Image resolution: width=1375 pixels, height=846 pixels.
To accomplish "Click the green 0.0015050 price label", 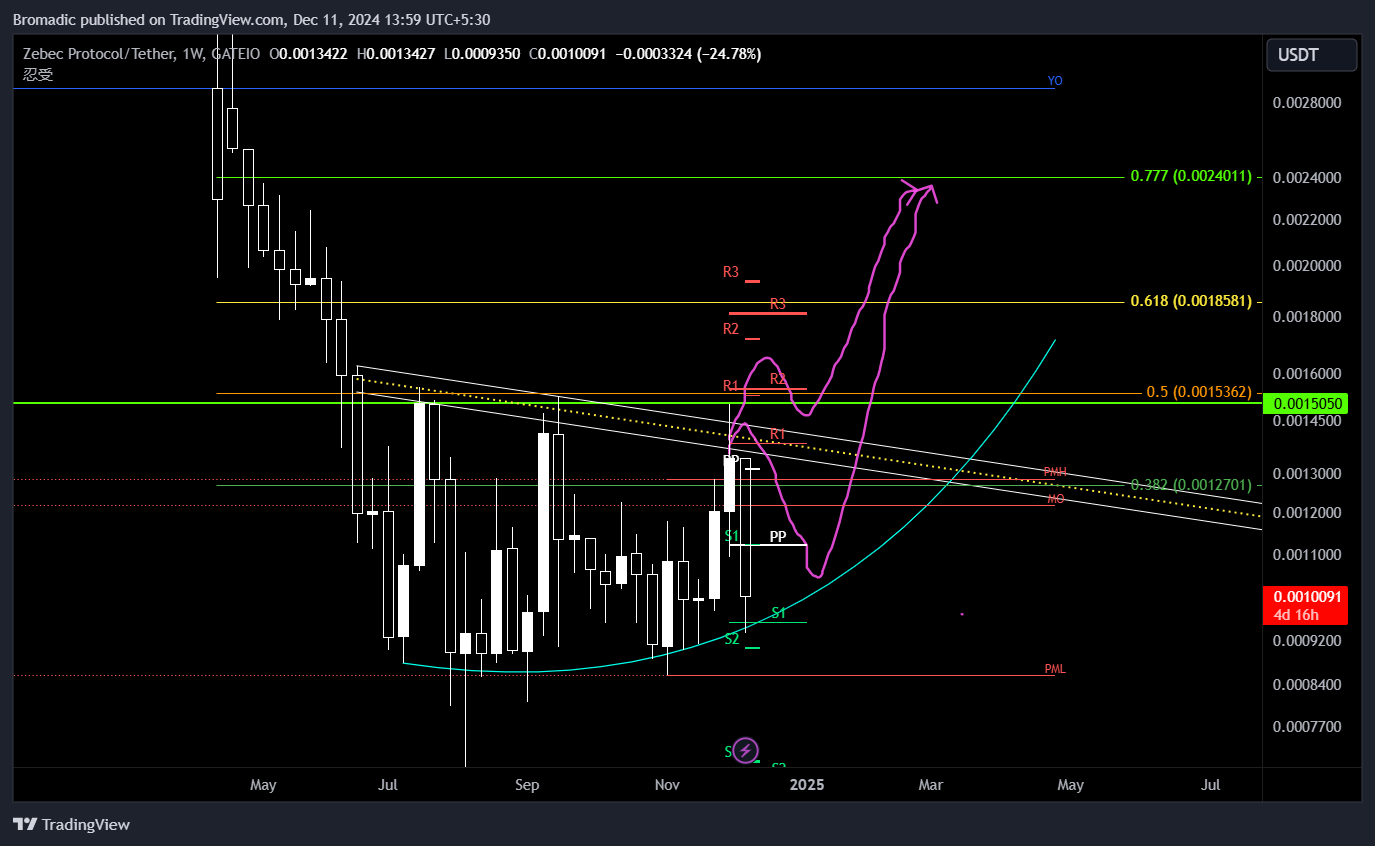I will 1306,404.
